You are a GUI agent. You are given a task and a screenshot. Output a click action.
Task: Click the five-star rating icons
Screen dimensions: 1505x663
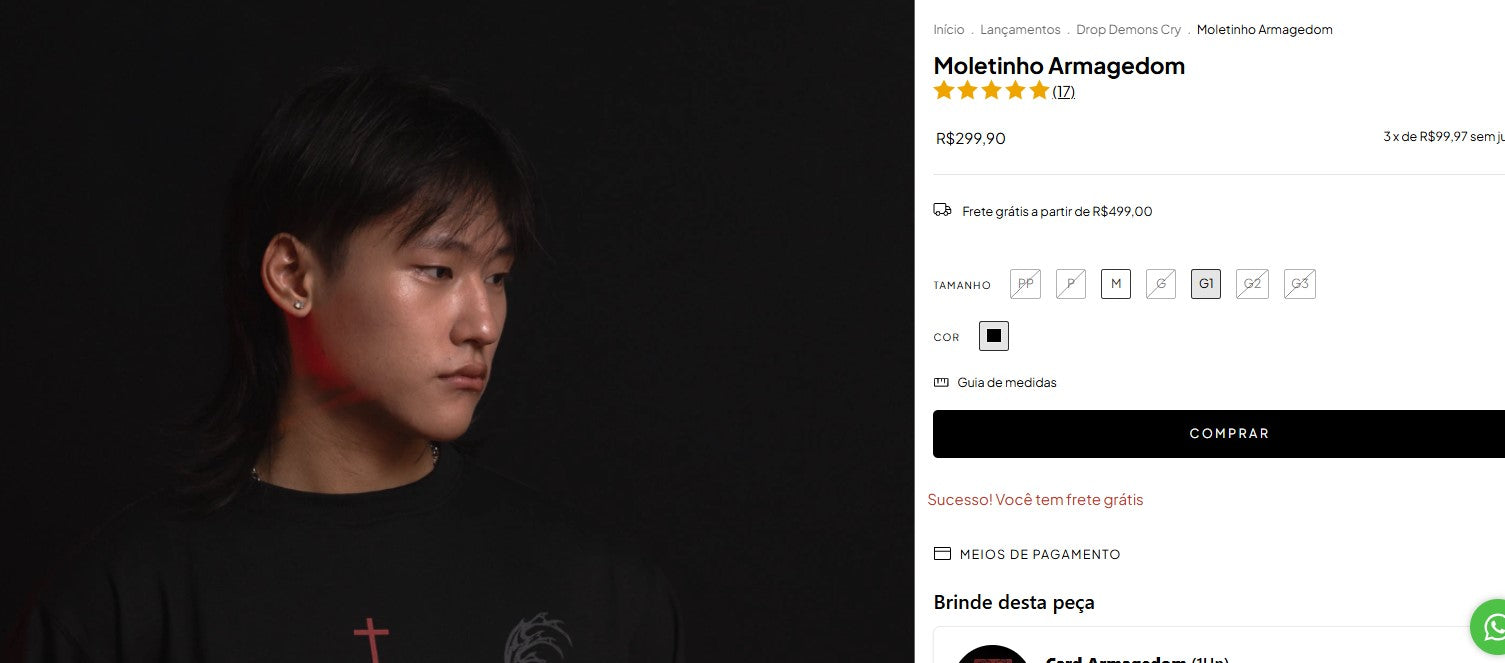[x=991, y=91]
